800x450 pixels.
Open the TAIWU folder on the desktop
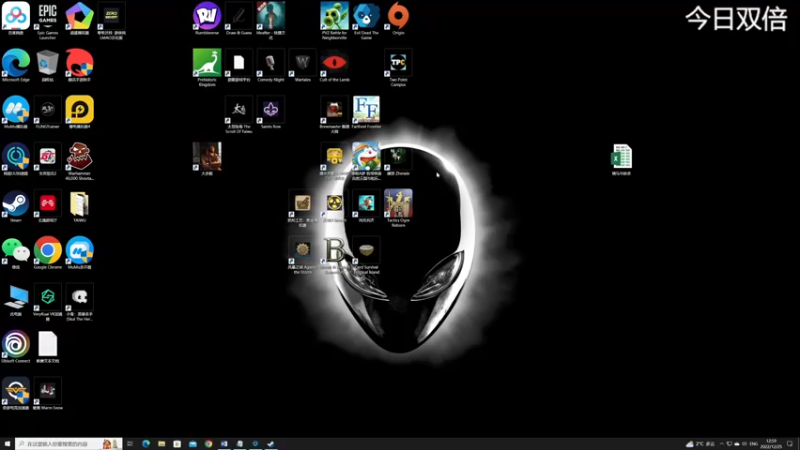[x=80, y=206]
